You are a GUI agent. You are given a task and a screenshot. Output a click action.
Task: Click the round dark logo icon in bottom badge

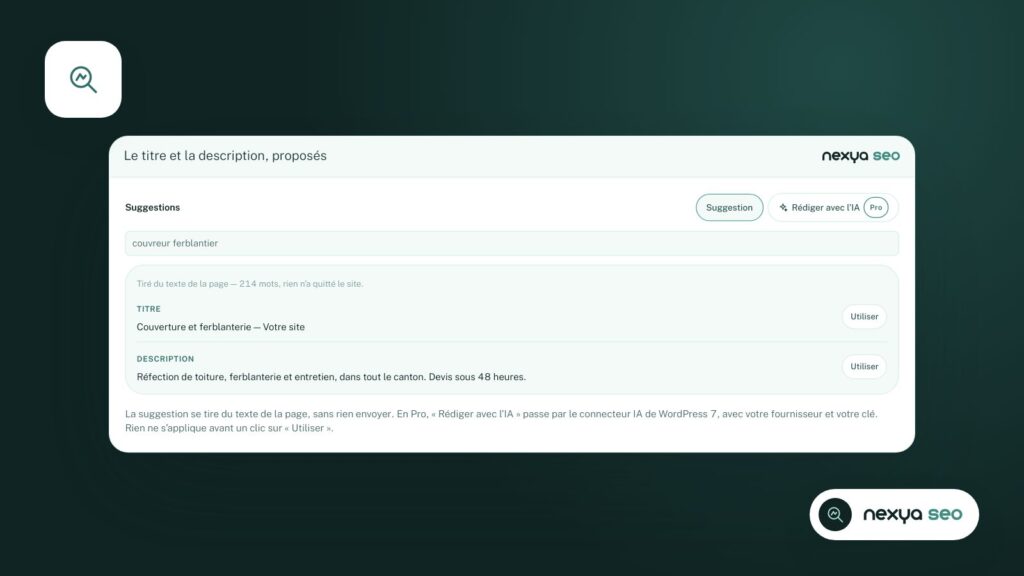[x=835, y=515]
